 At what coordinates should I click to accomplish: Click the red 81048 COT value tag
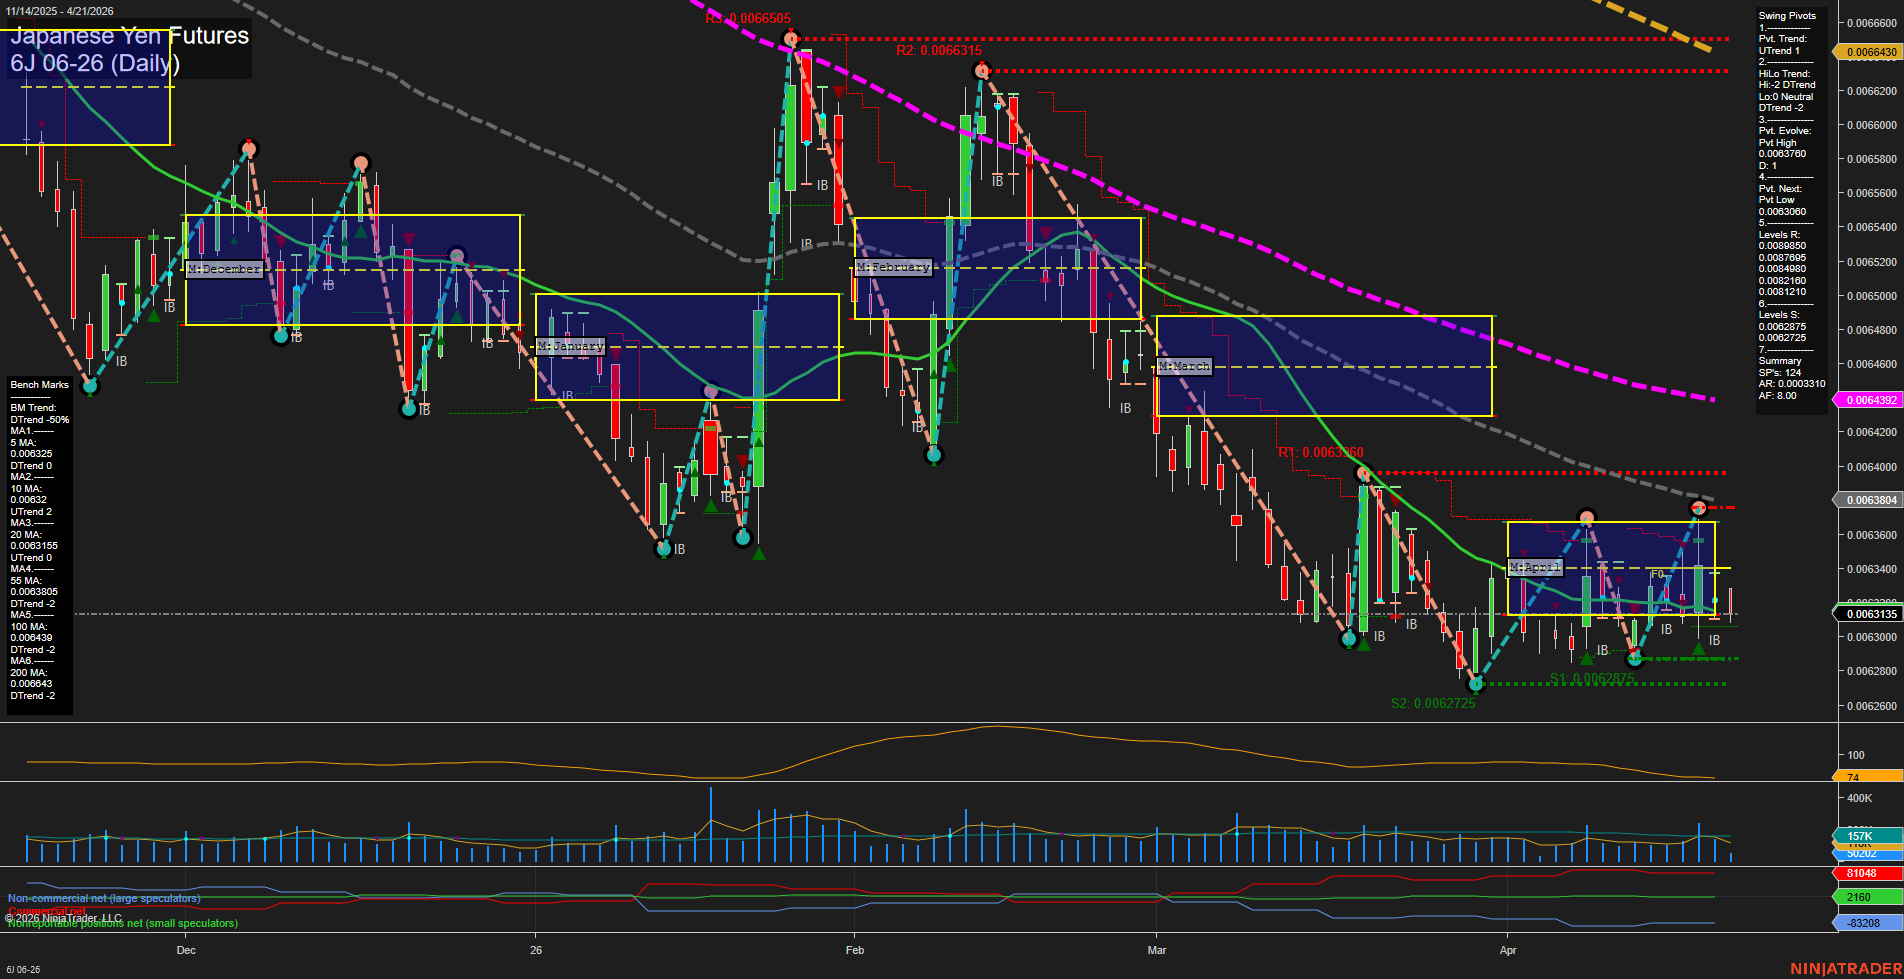pos(1866,873)
